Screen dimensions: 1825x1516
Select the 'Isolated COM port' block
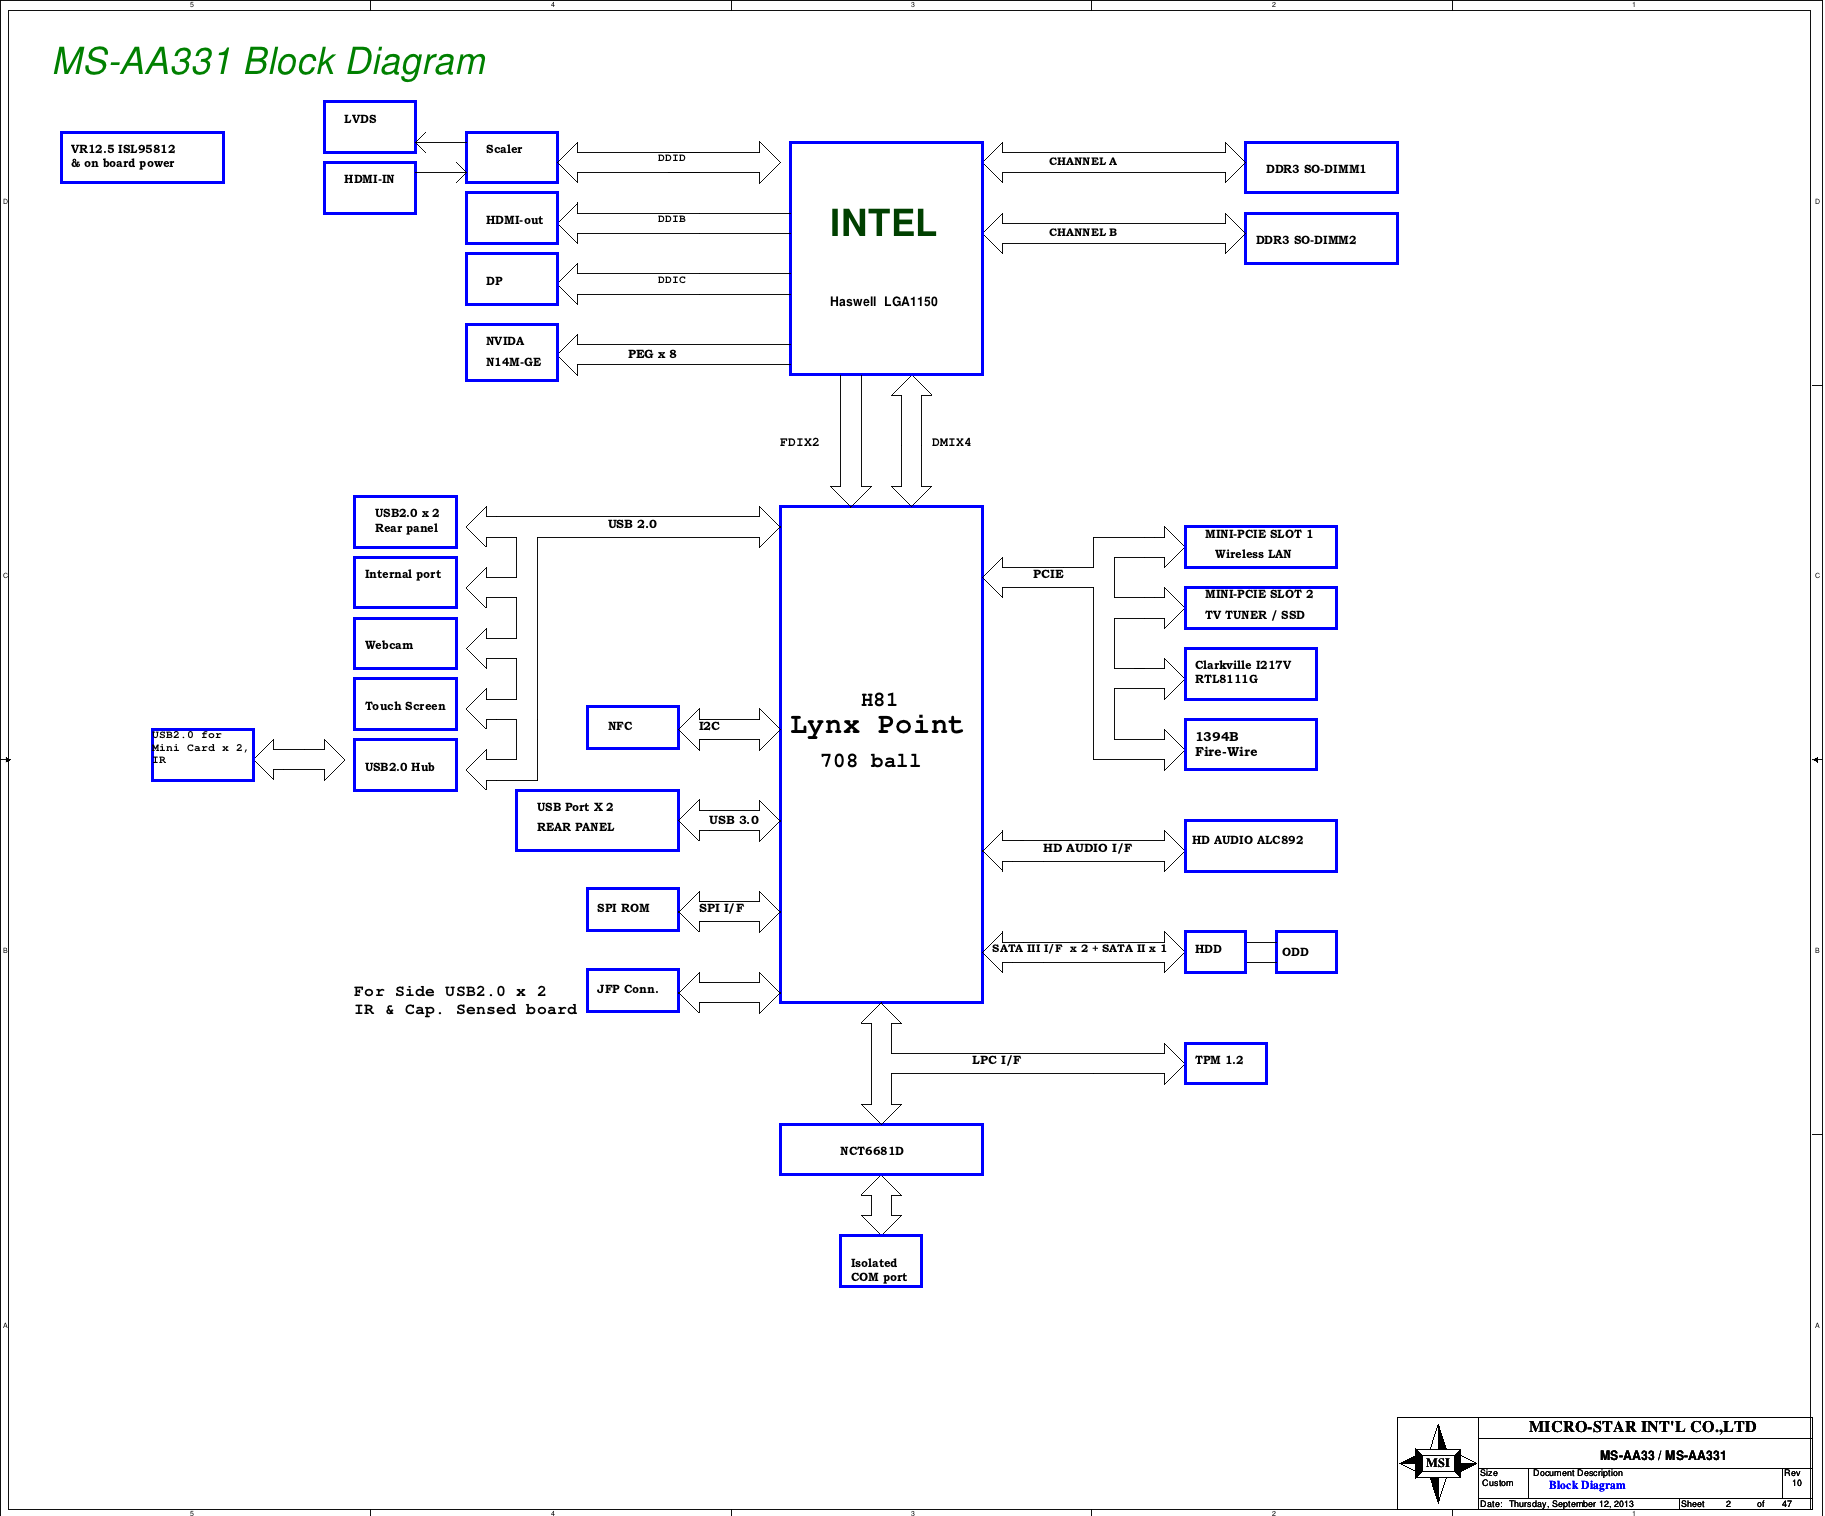(x=881, y=1261)
